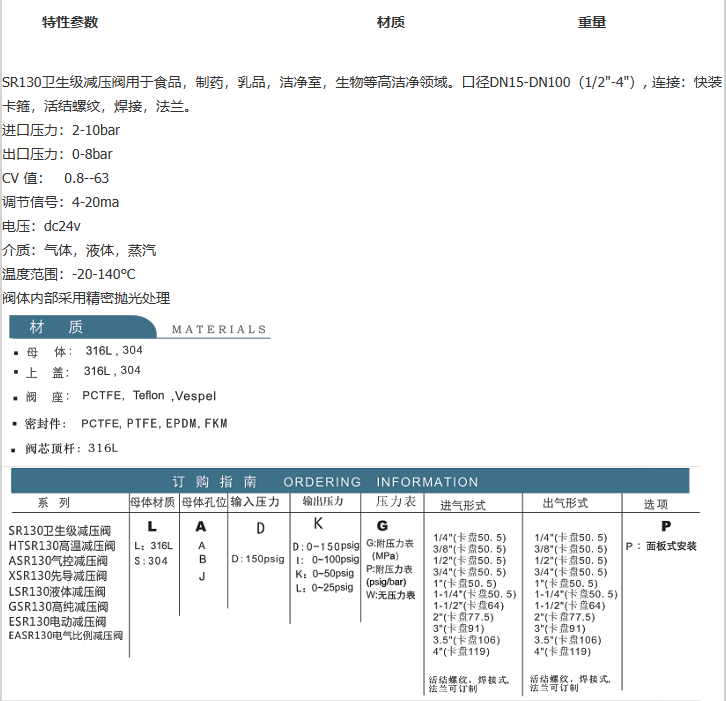This screenshot has height=701, width=726.
Task: Click the P: 面板式安装 option
Action: pos(661,546)
